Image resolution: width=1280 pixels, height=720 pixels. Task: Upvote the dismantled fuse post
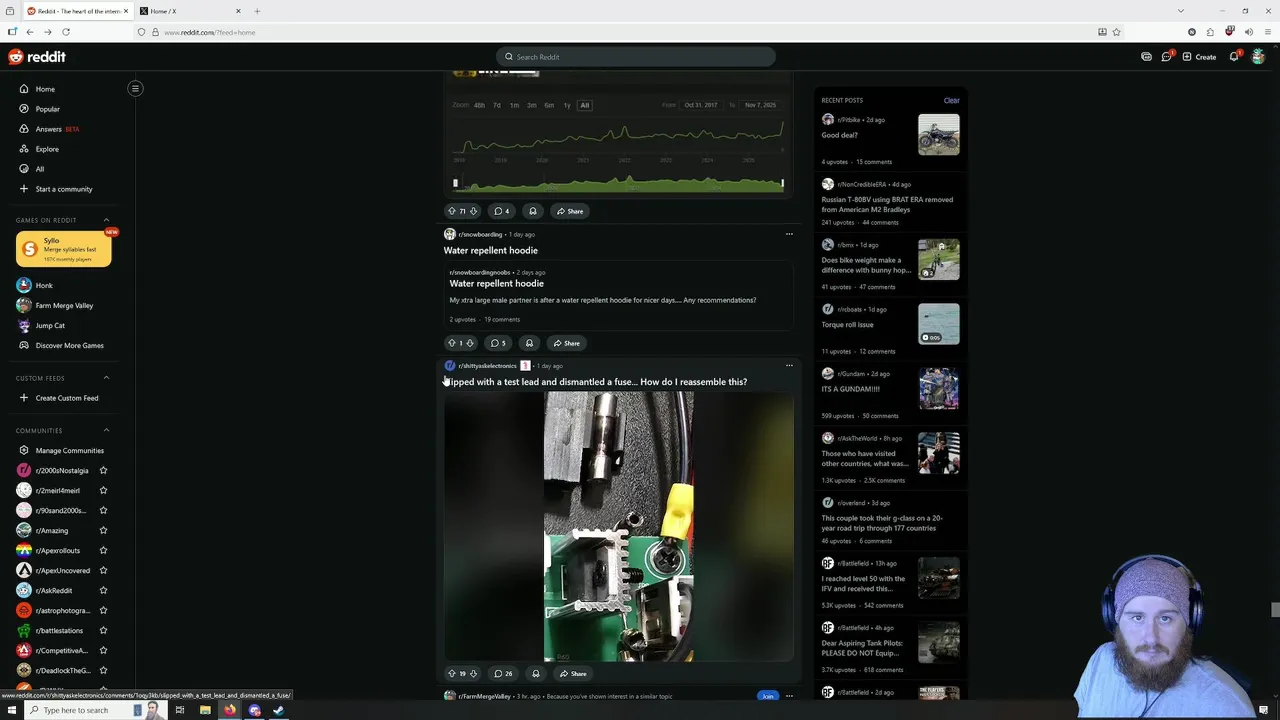pos(451,673)
